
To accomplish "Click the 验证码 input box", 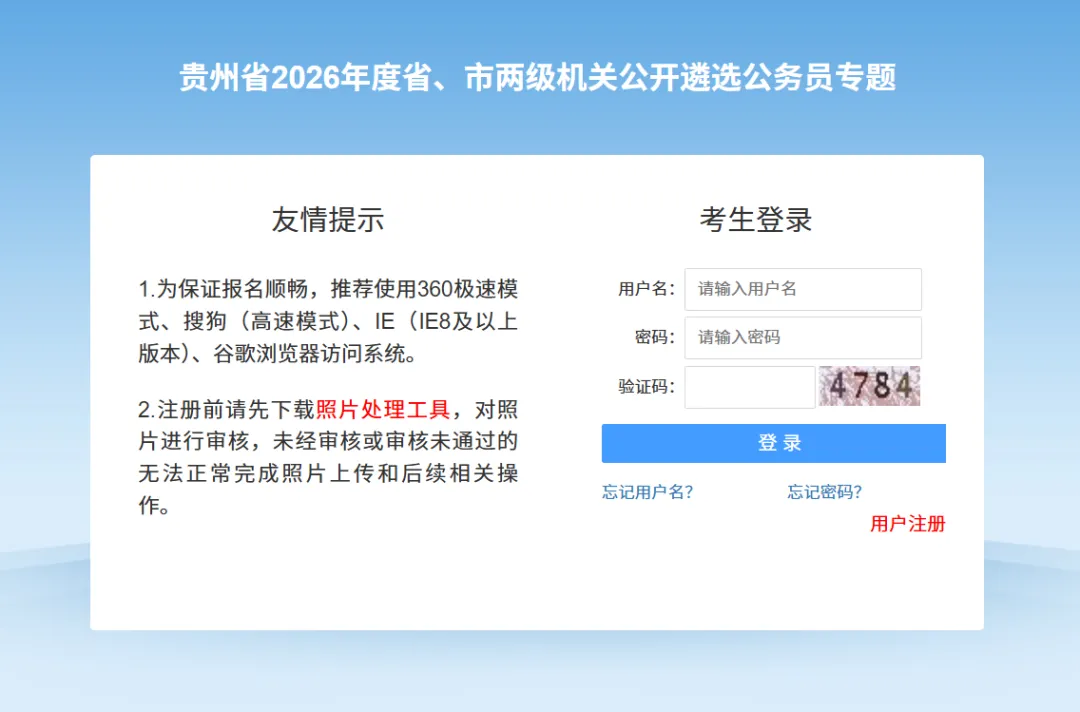I will pyautogui.click(x=749, y=387).
